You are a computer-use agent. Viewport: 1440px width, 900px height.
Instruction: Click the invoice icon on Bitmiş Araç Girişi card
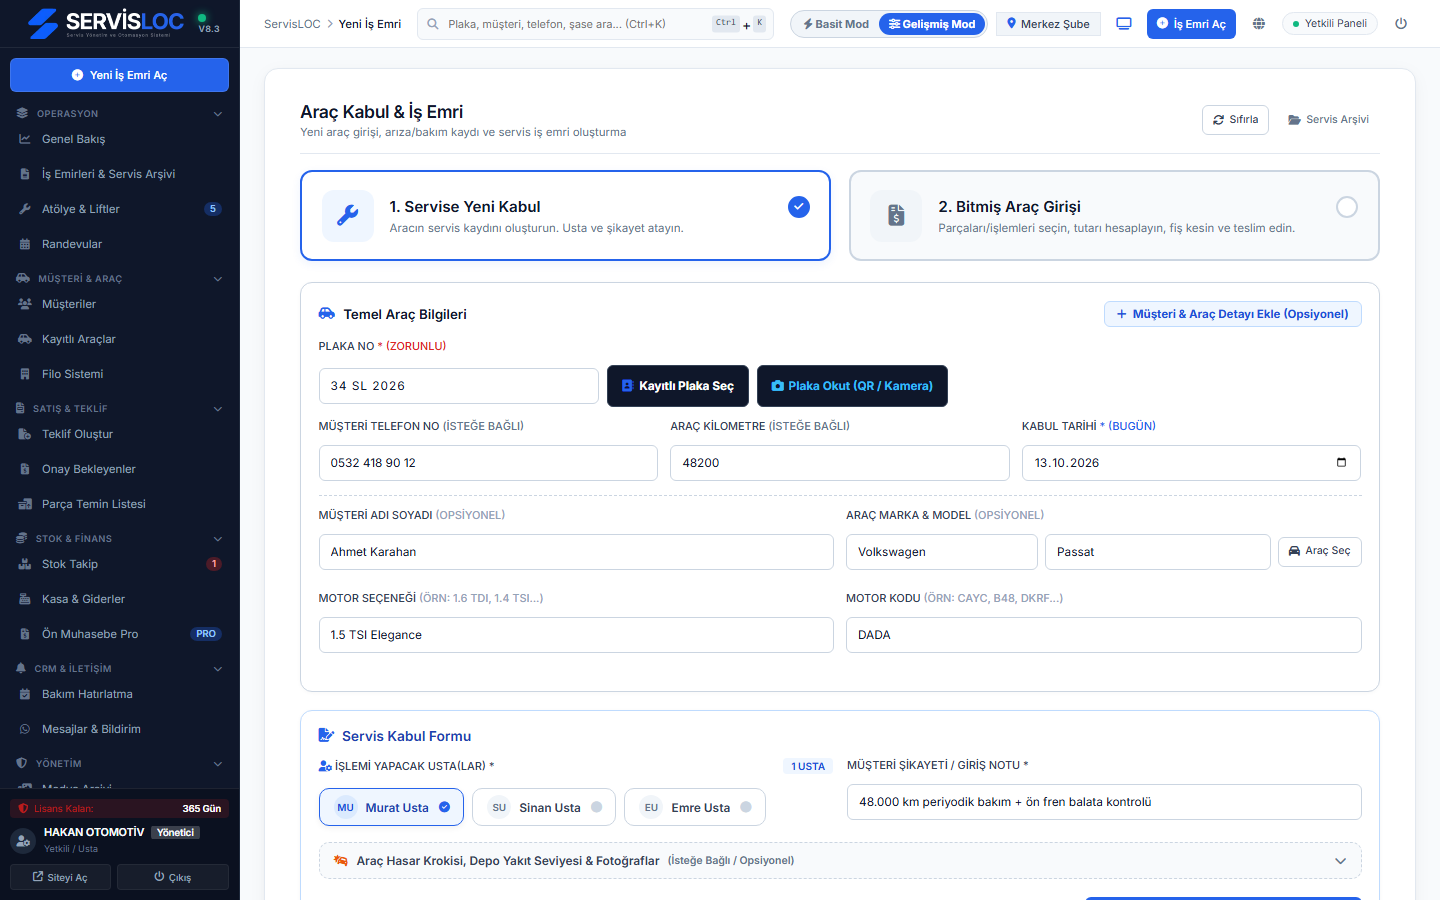896,215
